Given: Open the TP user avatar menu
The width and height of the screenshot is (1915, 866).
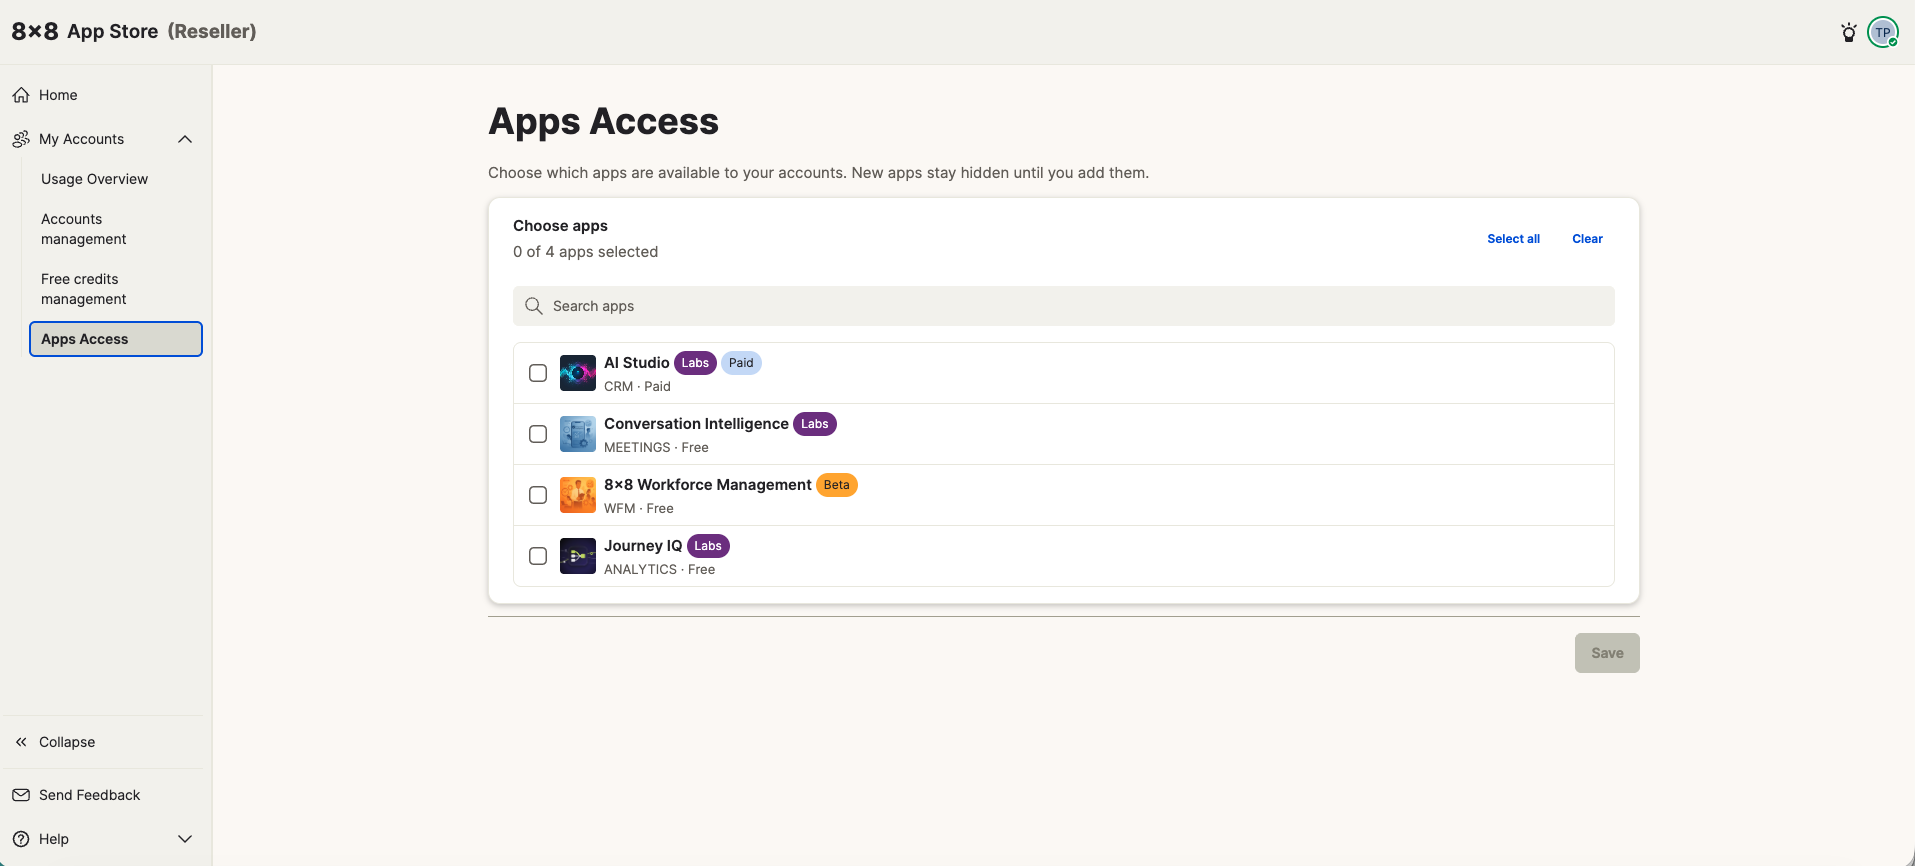Looking at the screenshot, I should [1883, 32].
